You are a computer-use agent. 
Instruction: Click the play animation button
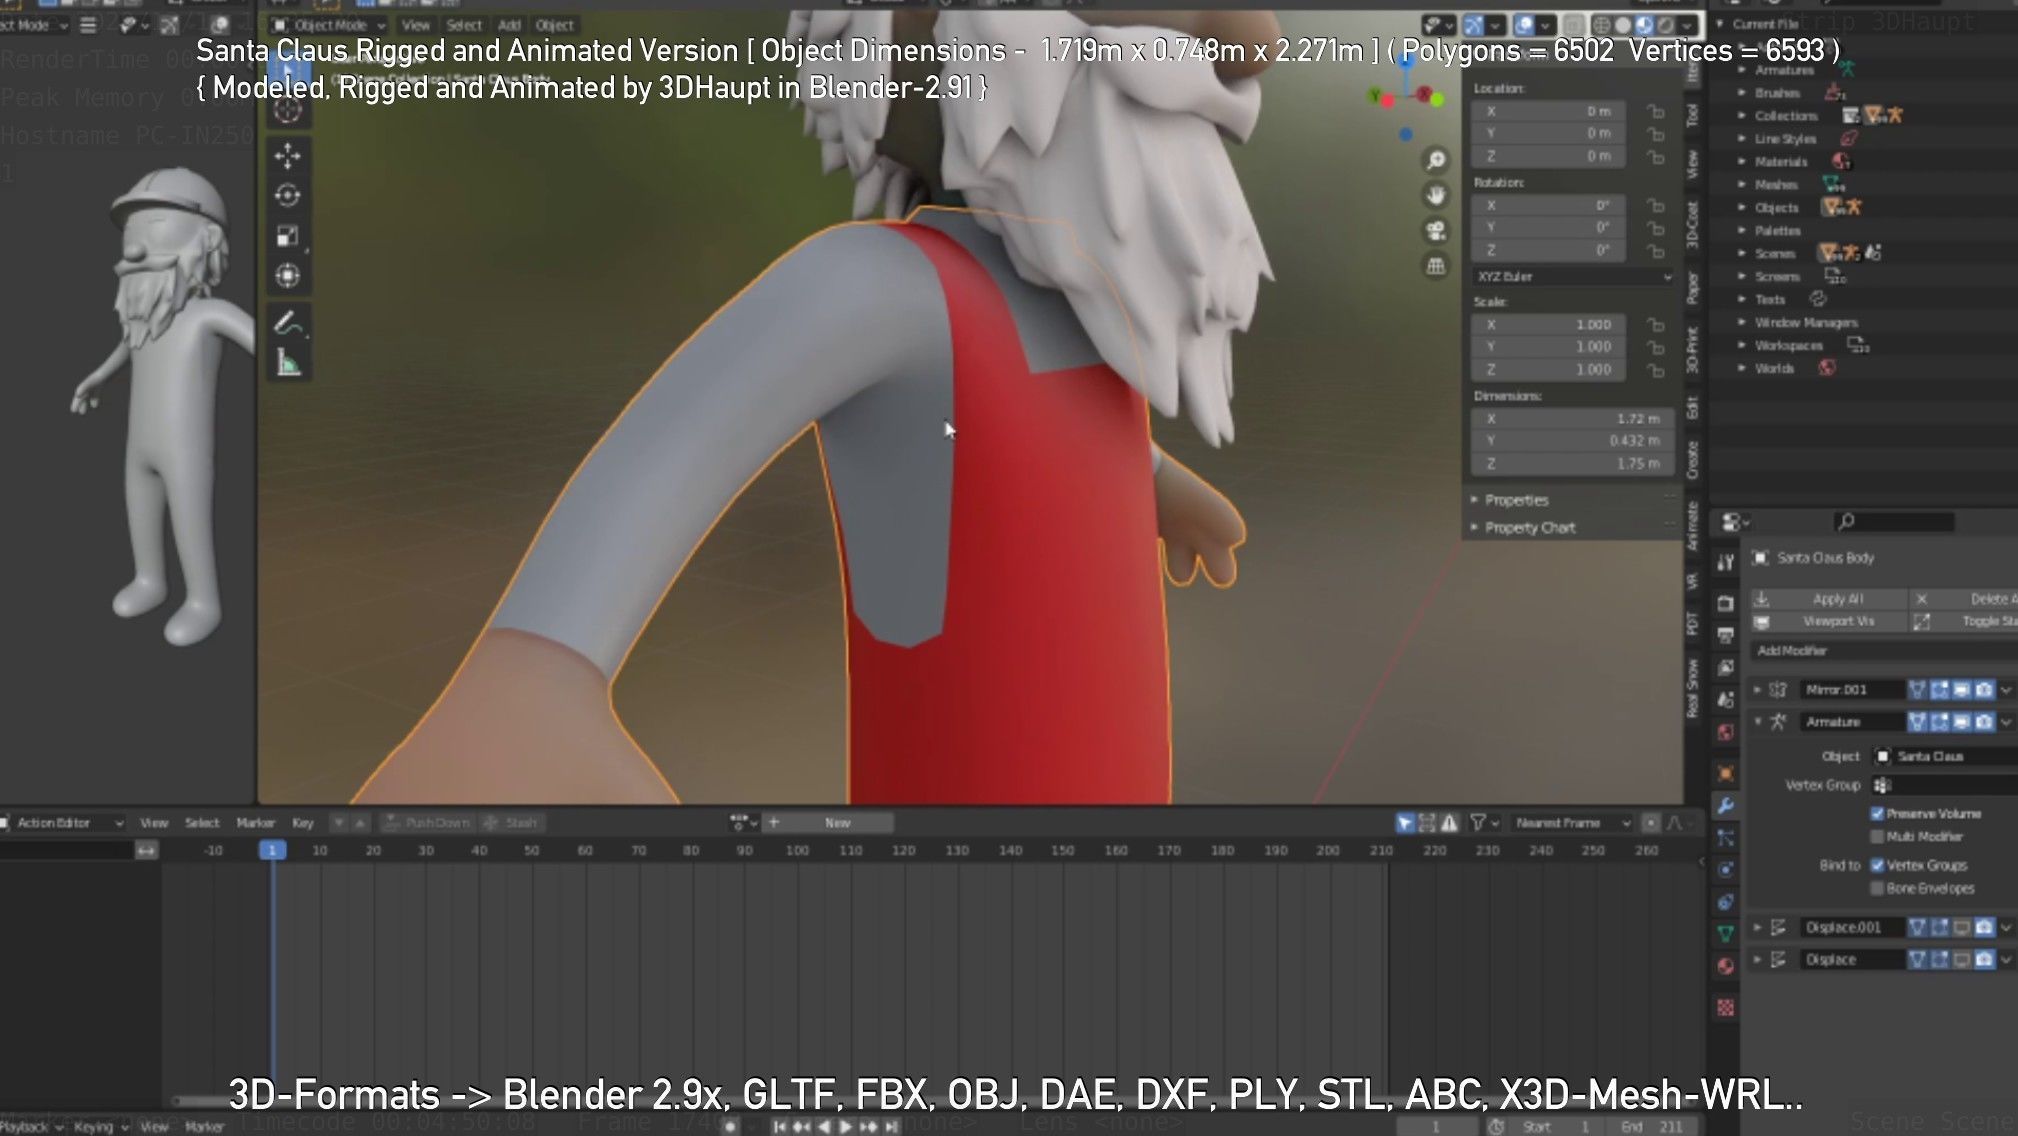coord(846,1127)
